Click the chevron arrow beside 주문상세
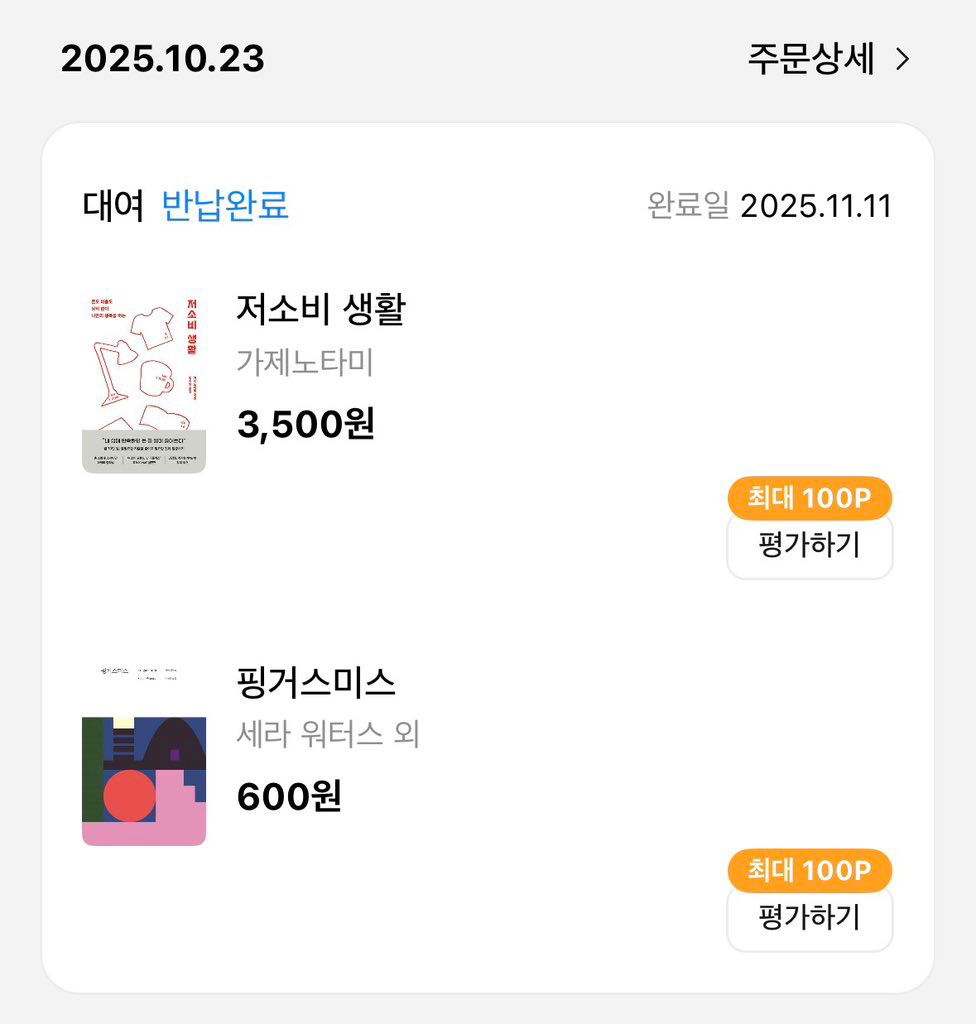The image size is (976, 1024). [903, 60]
